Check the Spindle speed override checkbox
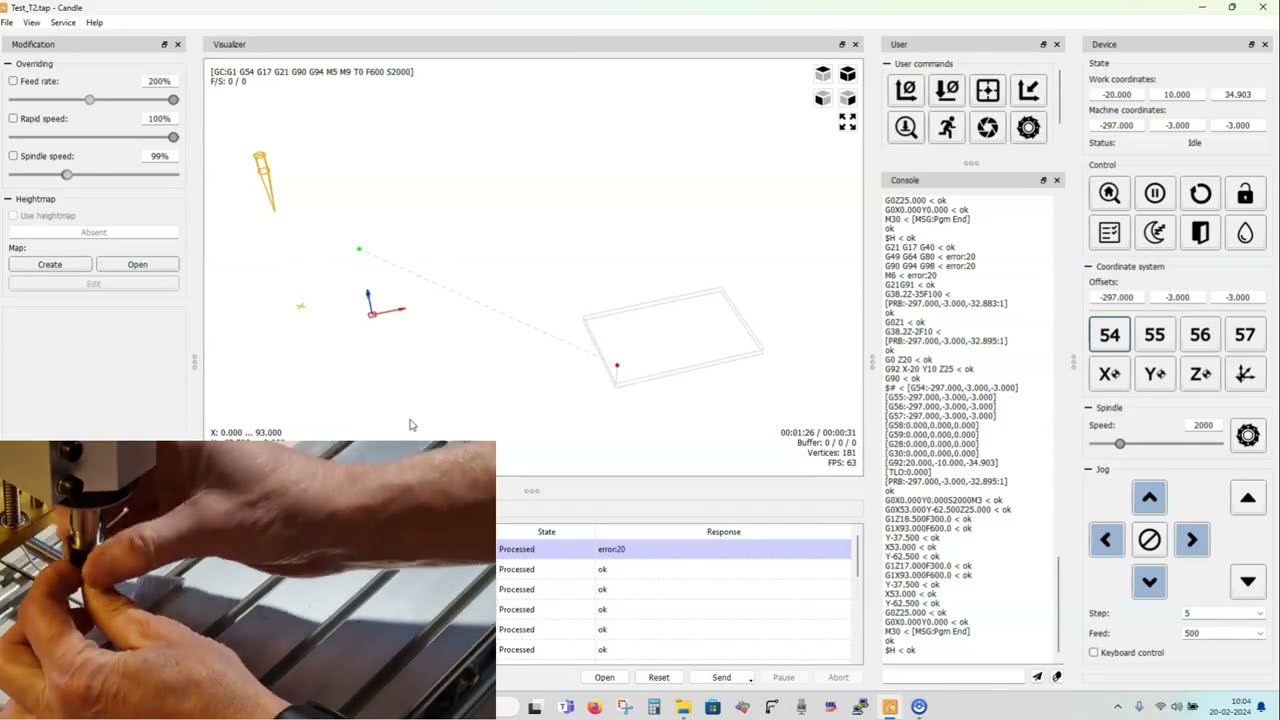The height and width of the screenshot is (720, 1280). point(14,156)
